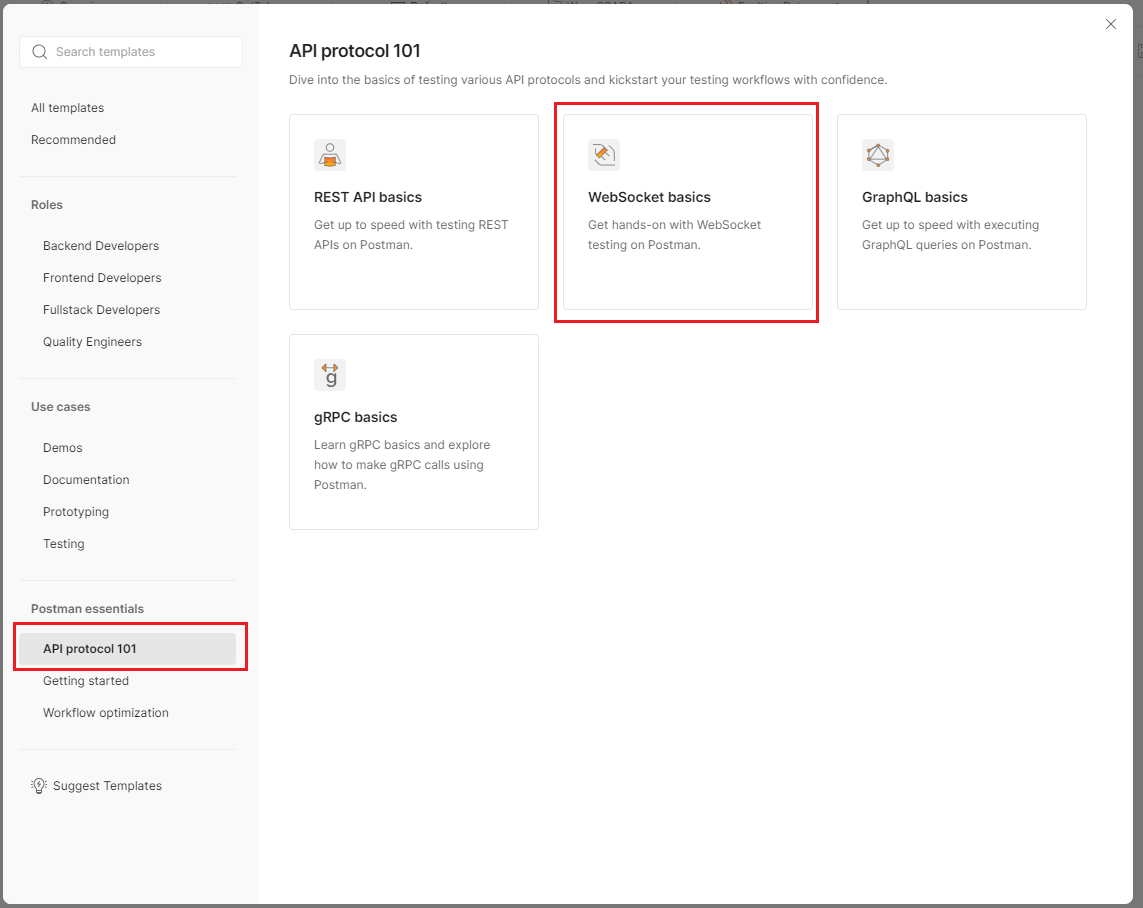
Task: Type in the Search templates field
Action: click(x=140, y=52)
